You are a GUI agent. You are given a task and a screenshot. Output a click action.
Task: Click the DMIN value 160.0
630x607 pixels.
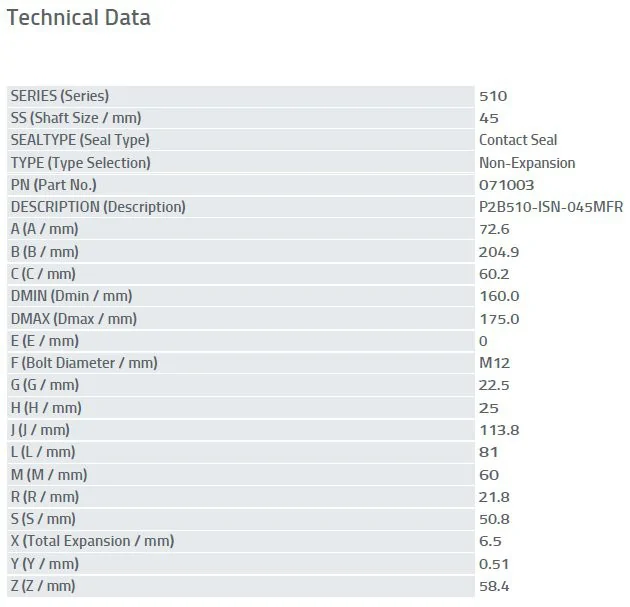click(499, 296)
